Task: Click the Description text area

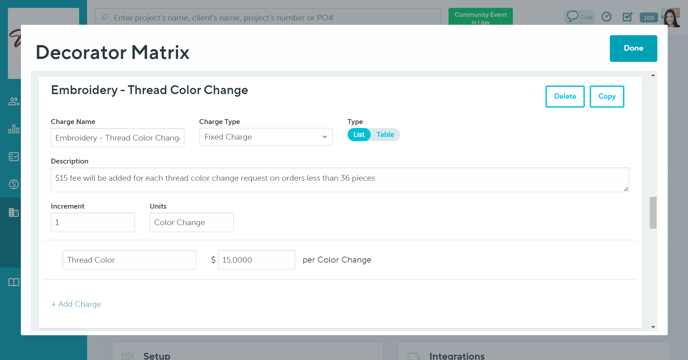Action: click(x=340, y=180)
